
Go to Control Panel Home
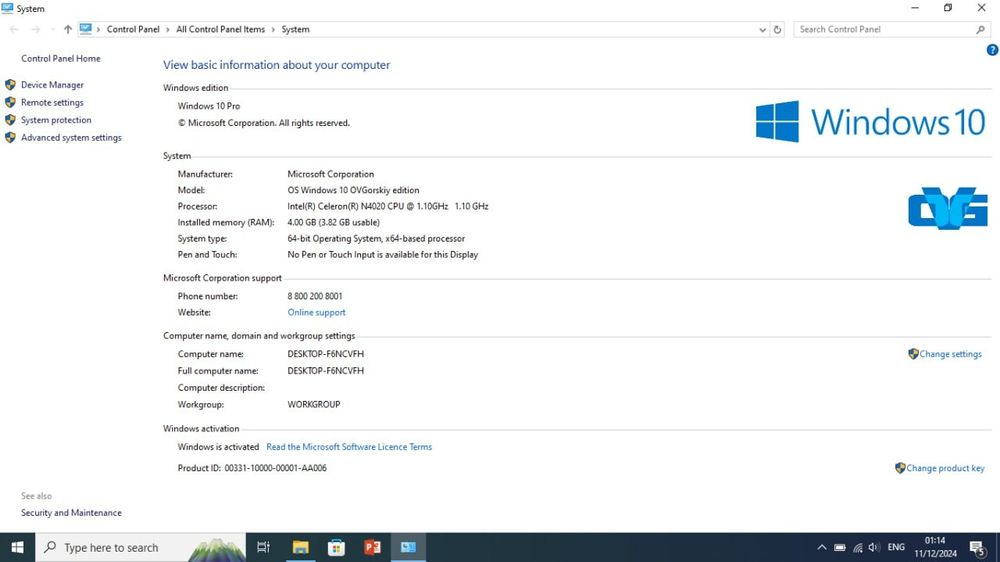point(61,59)
